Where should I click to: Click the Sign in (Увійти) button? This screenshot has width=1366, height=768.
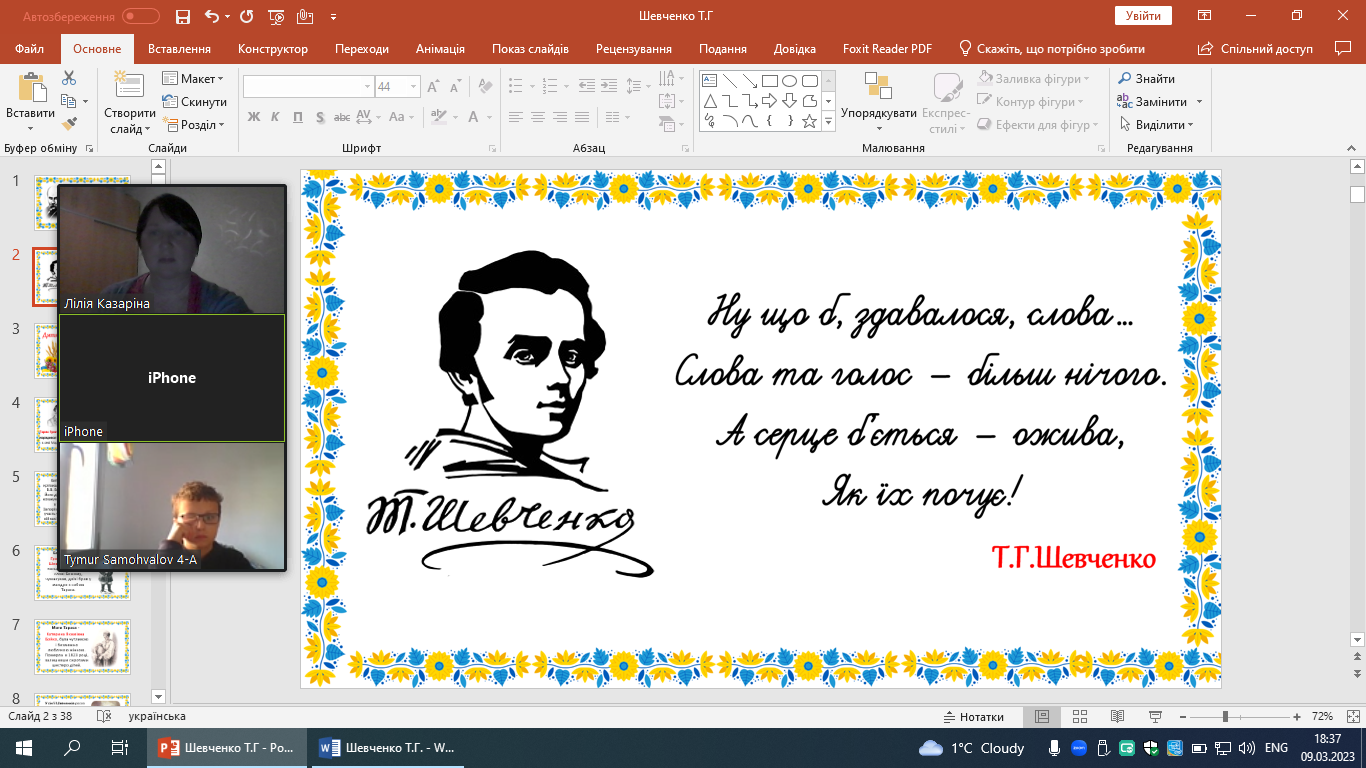[1142, 16]
